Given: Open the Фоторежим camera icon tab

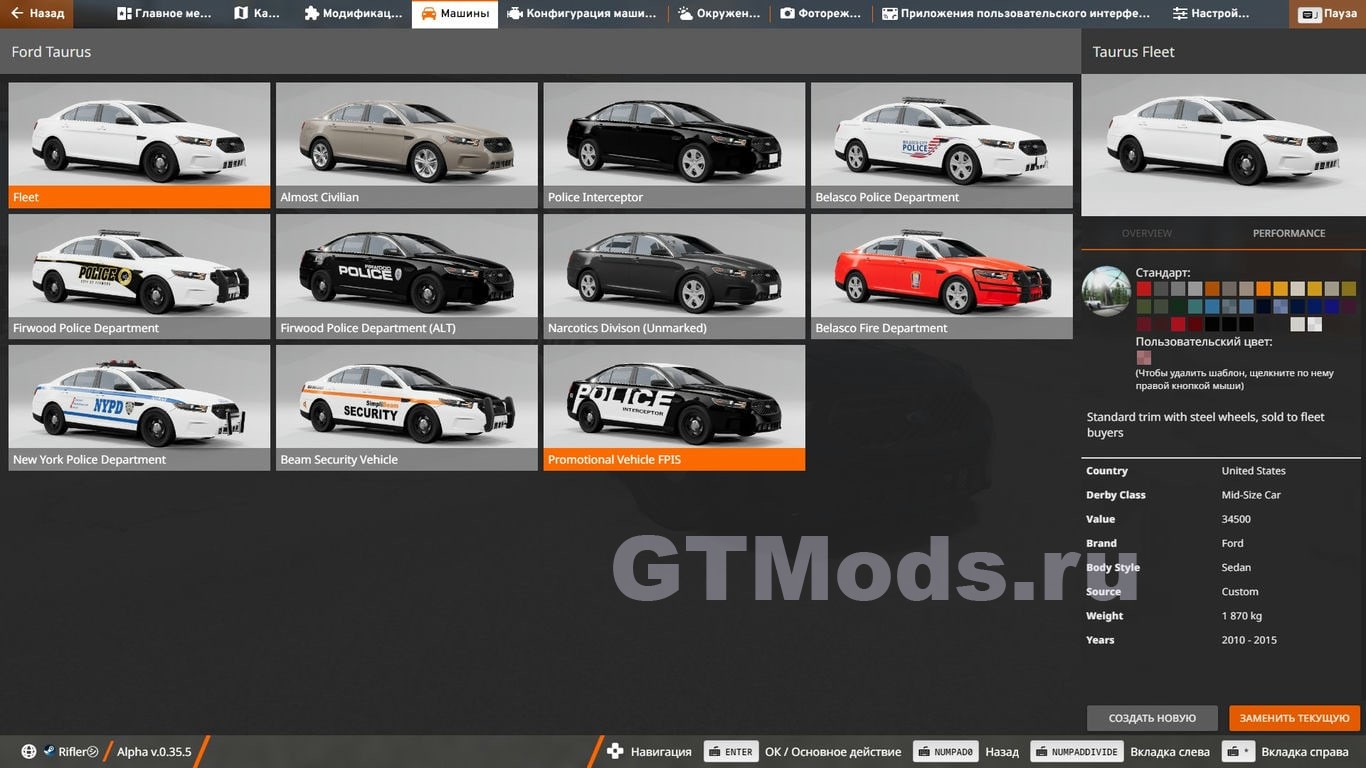Looking at the screenshot, I should point(787,14).
